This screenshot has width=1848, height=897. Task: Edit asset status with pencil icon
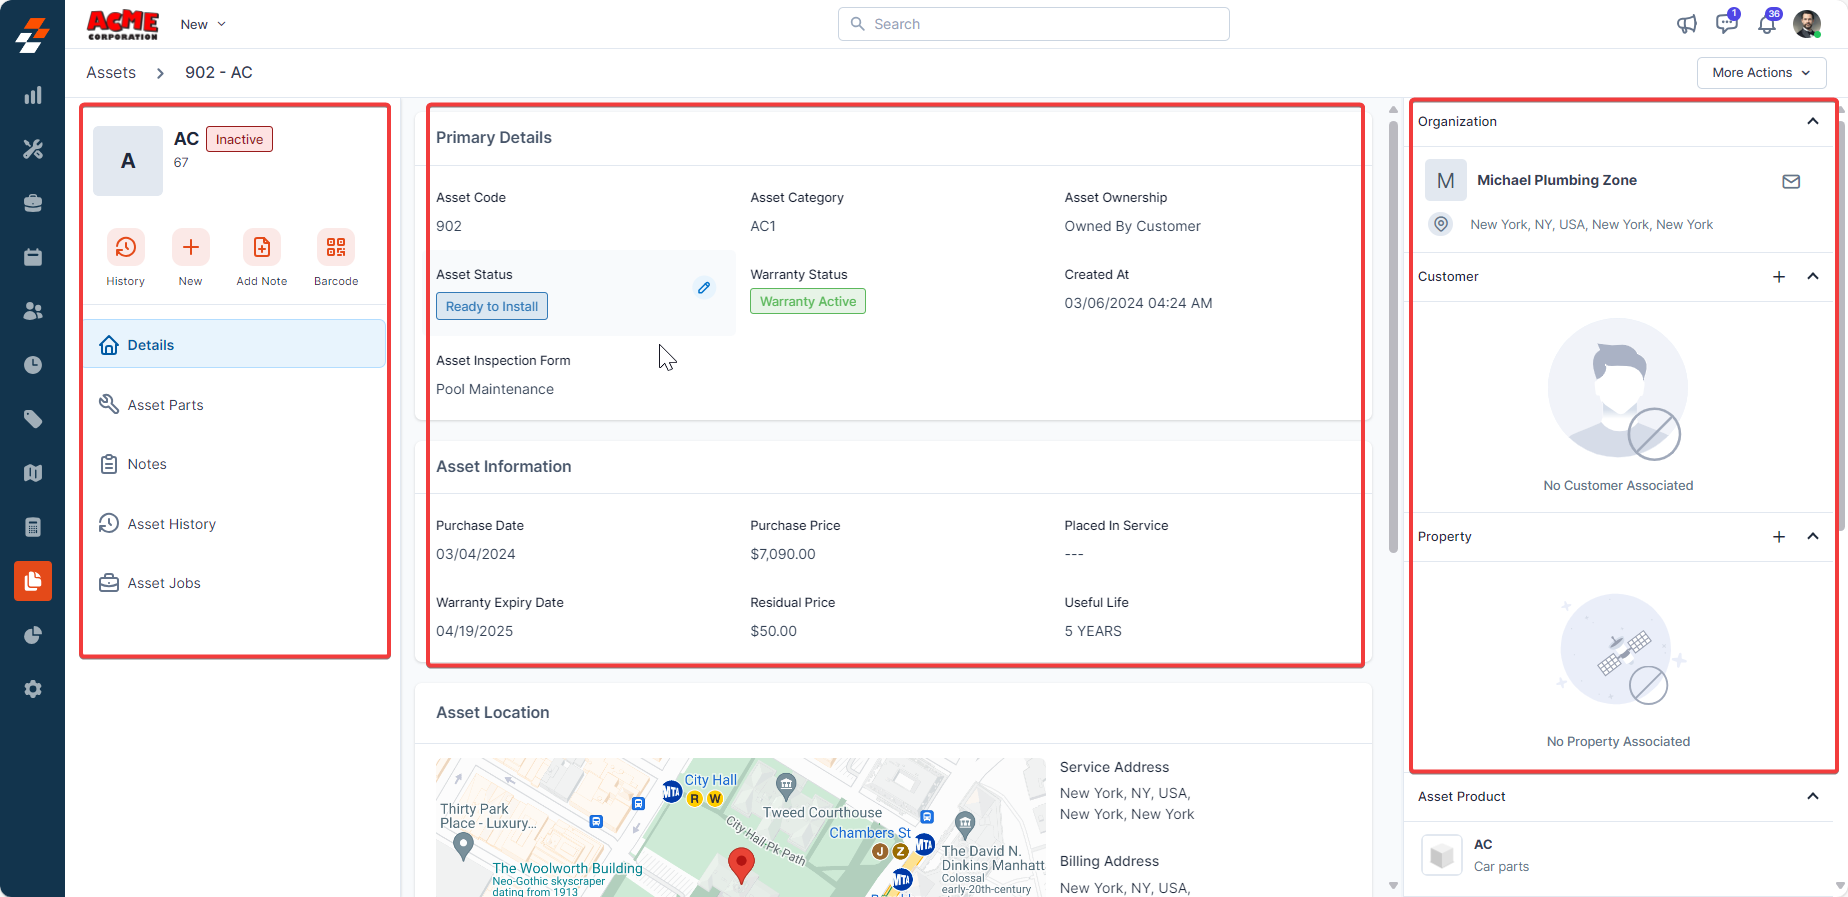[x=704, y=288]
